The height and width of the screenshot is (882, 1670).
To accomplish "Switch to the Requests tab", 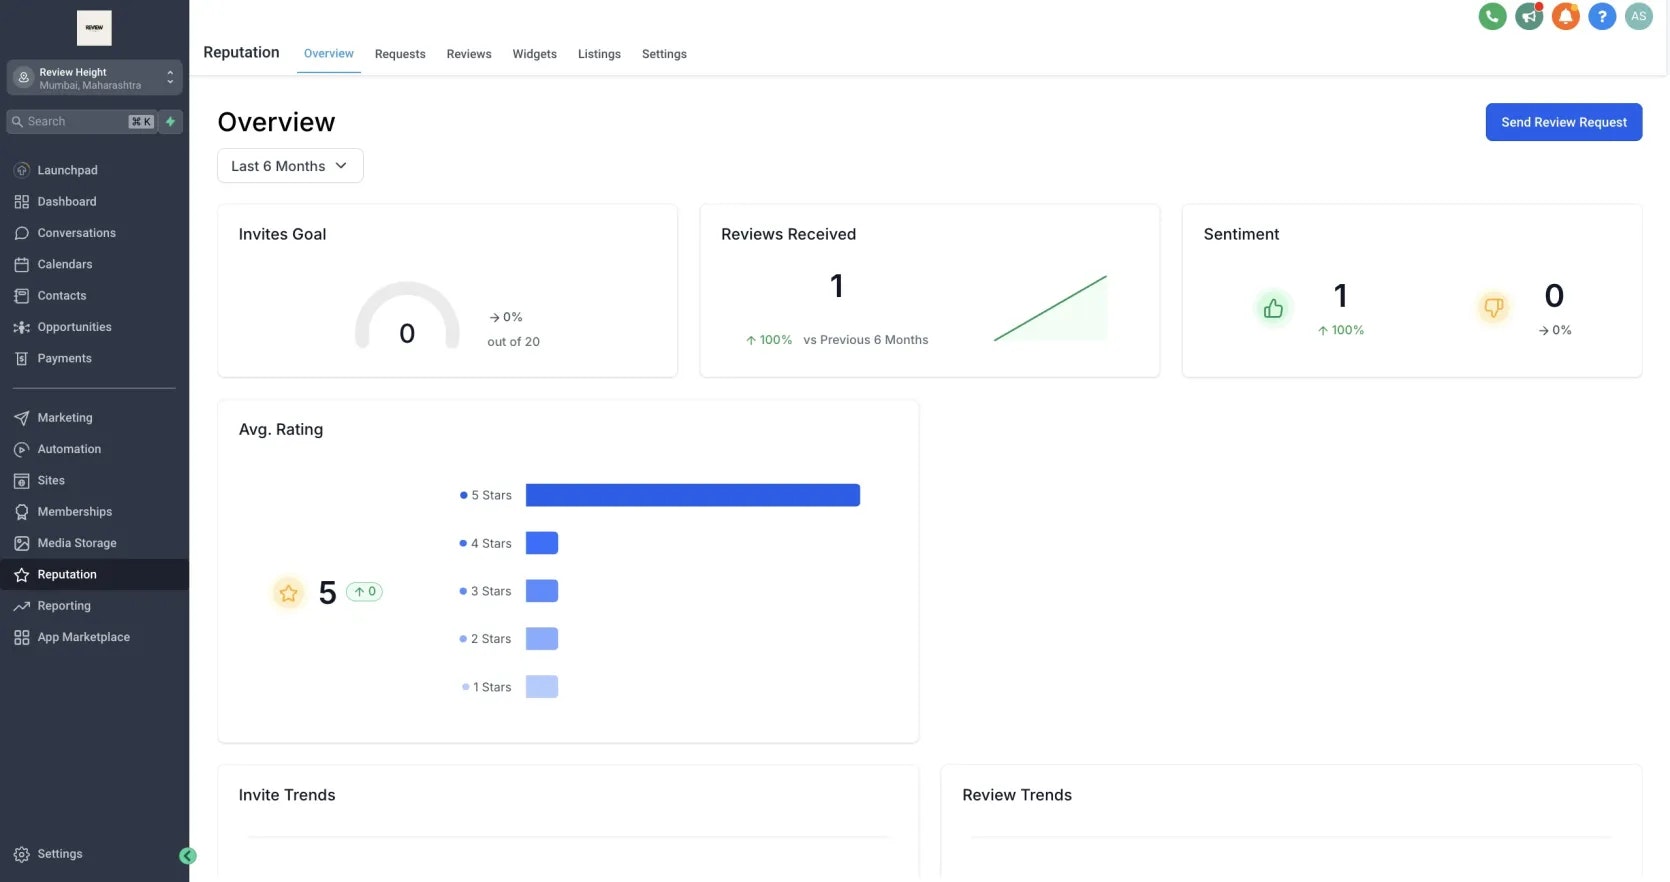I will click(x=400, y=54).
